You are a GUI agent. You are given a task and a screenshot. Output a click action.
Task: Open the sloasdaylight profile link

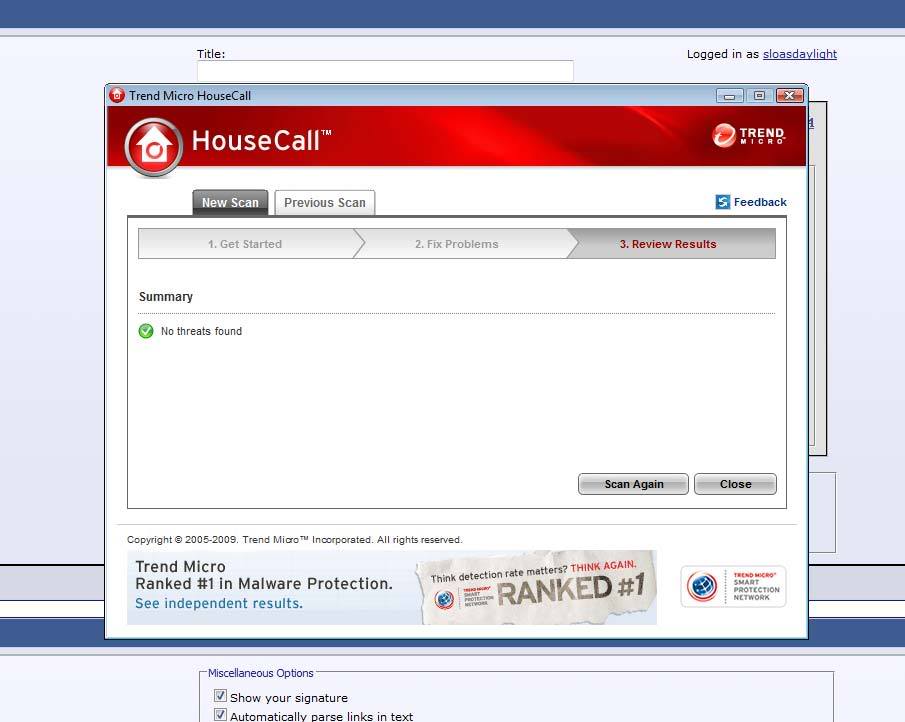pyautogui.click(x=800, y=54)
